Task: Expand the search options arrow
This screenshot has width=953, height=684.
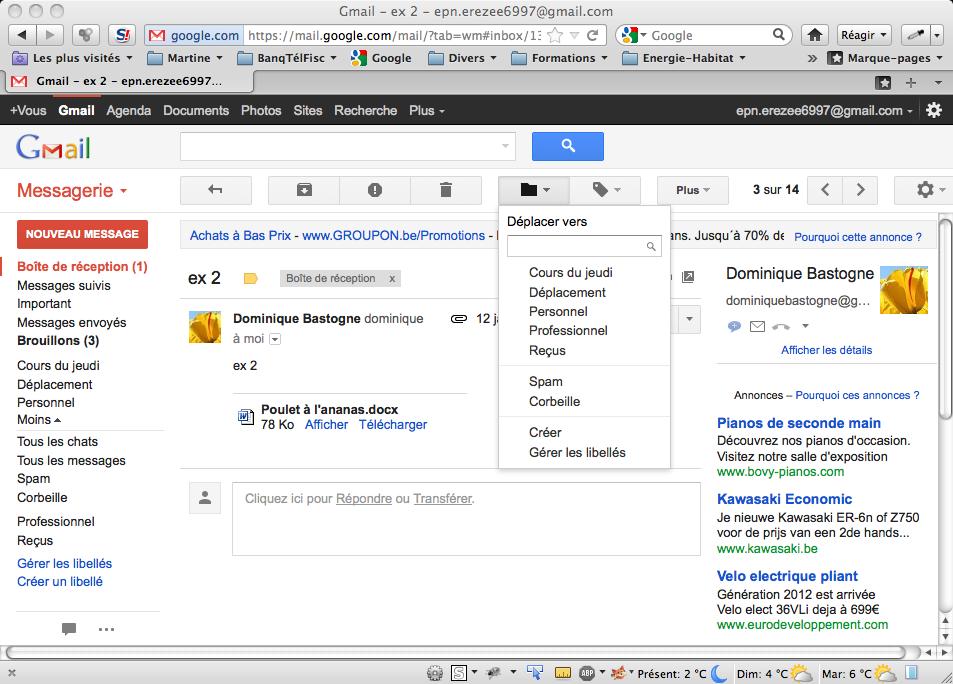Action: pyautogui.click(x=505, y=146)
